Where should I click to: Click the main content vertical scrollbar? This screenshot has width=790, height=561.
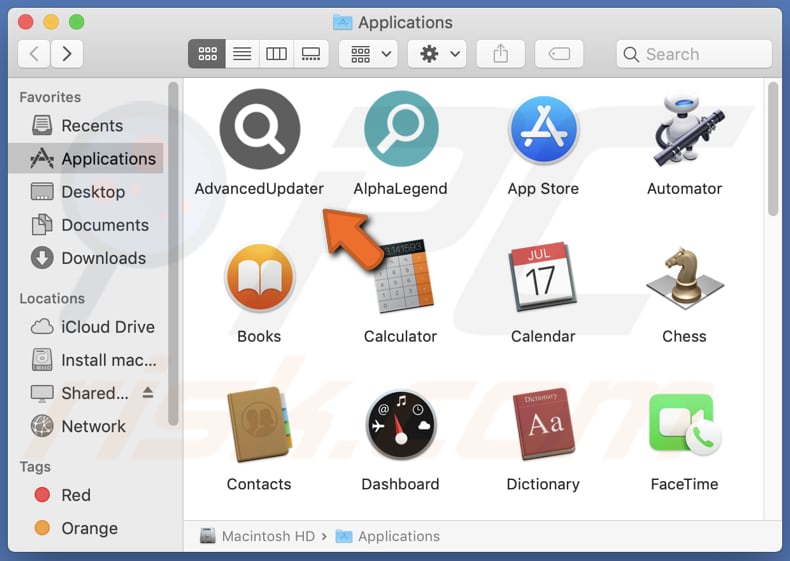point(773,150)
